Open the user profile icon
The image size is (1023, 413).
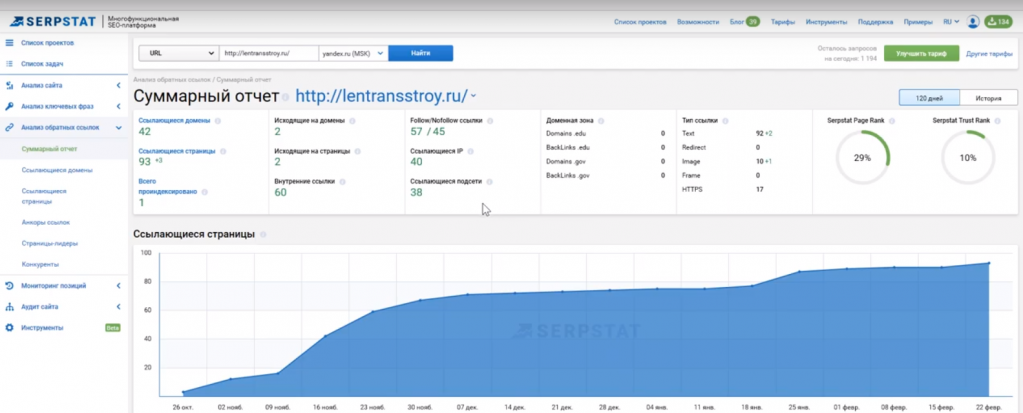coord(973,22)
